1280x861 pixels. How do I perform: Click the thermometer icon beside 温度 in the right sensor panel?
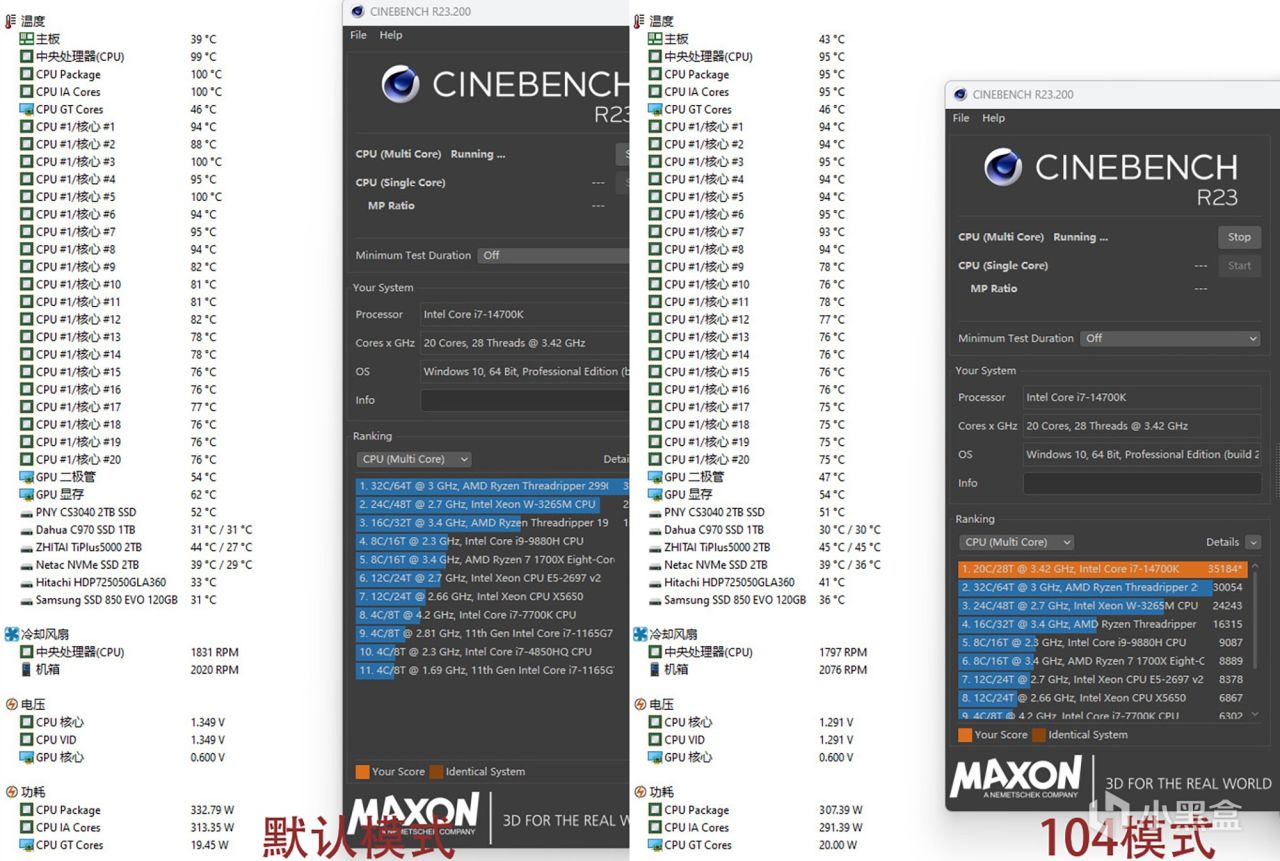(x=639, y=21)
